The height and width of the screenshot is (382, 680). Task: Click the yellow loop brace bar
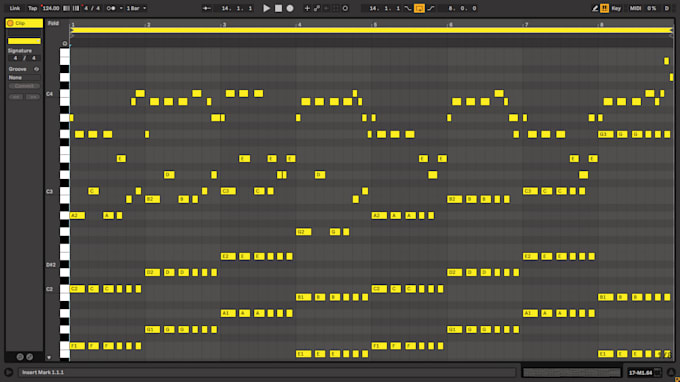371,30
